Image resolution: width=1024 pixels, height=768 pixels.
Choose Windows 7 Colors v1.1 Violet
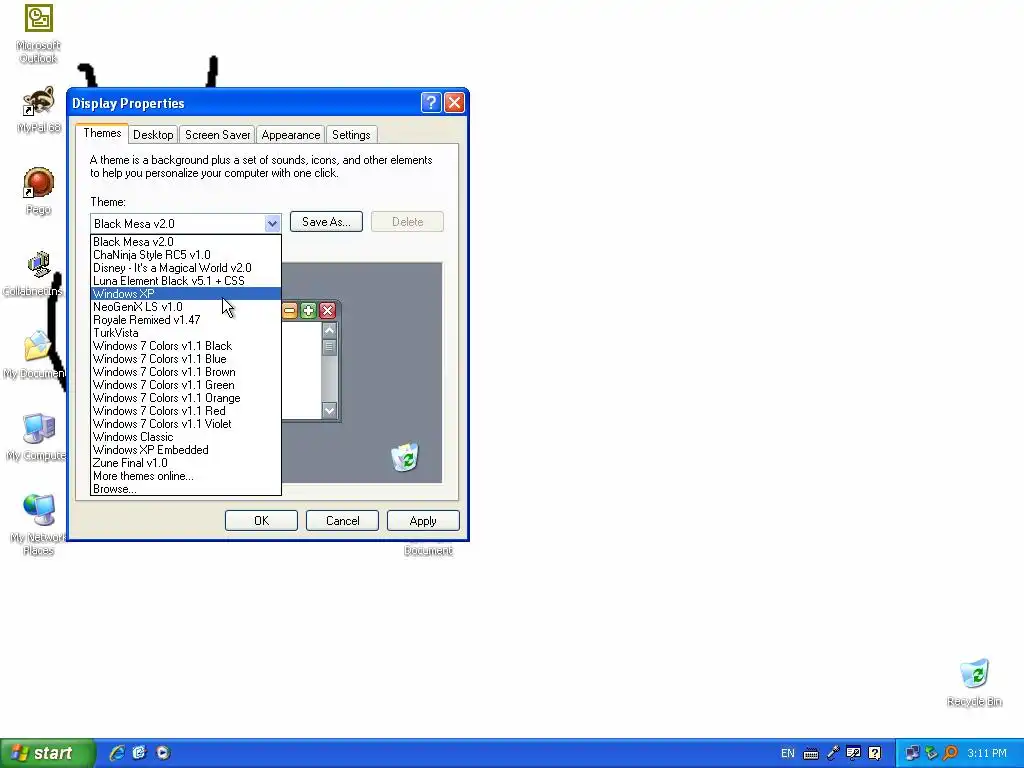[x=185, y=424]
